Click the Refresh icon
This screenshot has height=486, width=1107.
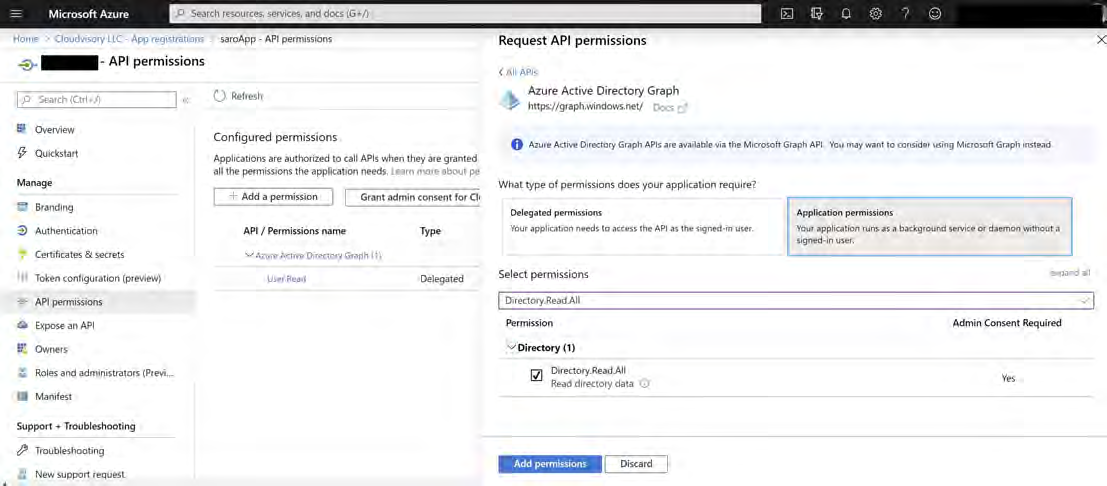tap(219, 95)
